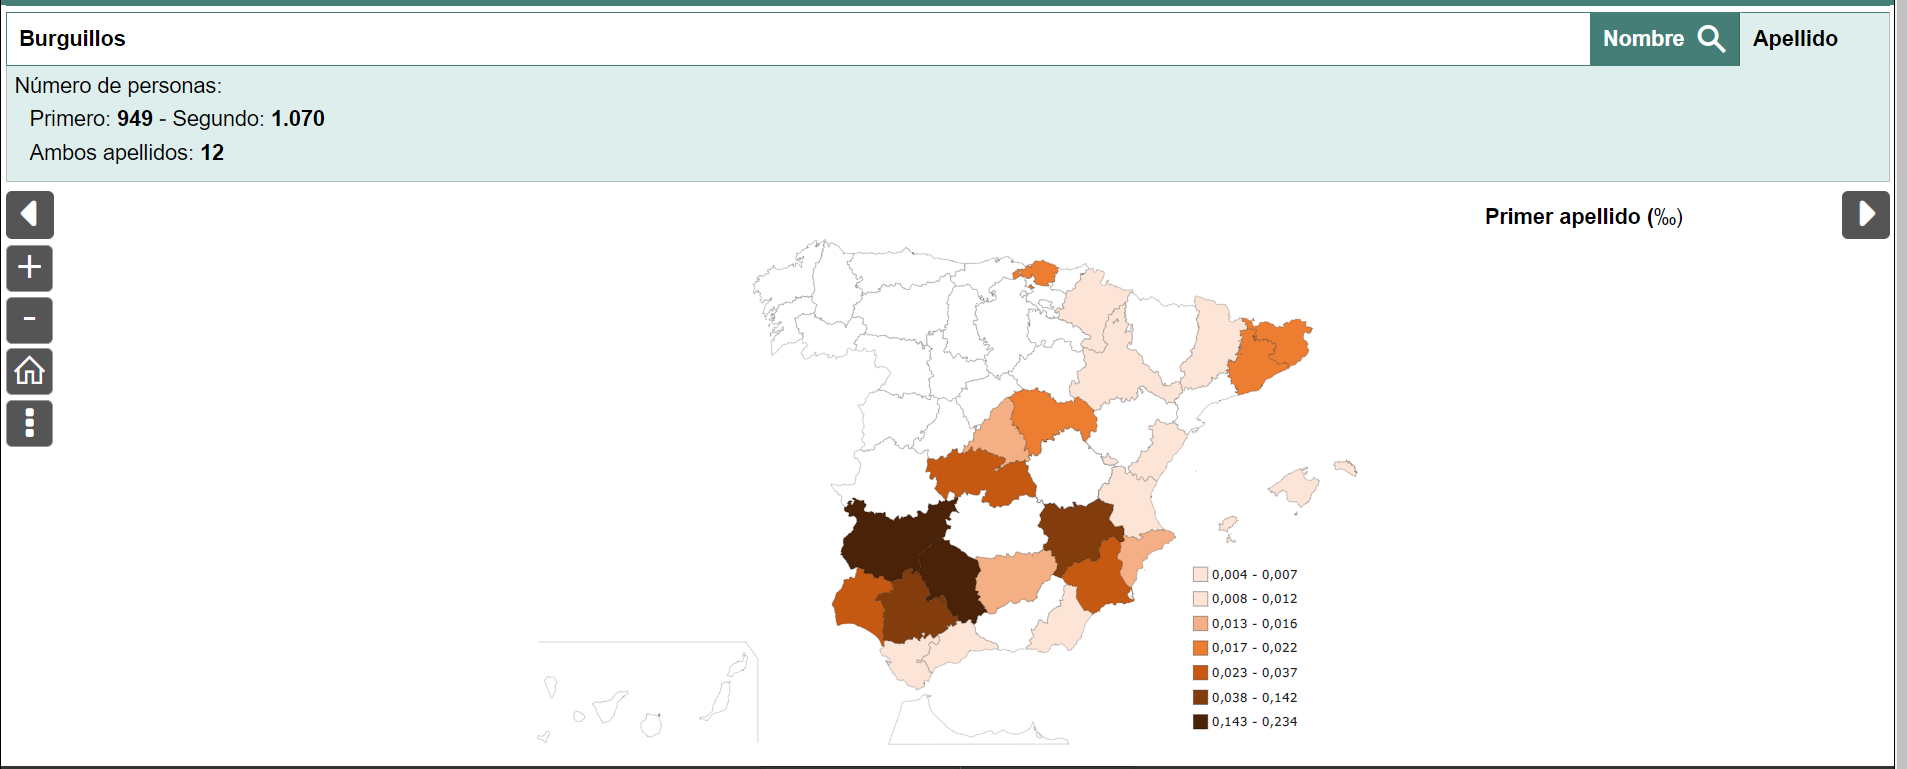The width and height of the screenshot is (1907, 769).
Task: Click the Primero count 949
Action: coord(135,119)
